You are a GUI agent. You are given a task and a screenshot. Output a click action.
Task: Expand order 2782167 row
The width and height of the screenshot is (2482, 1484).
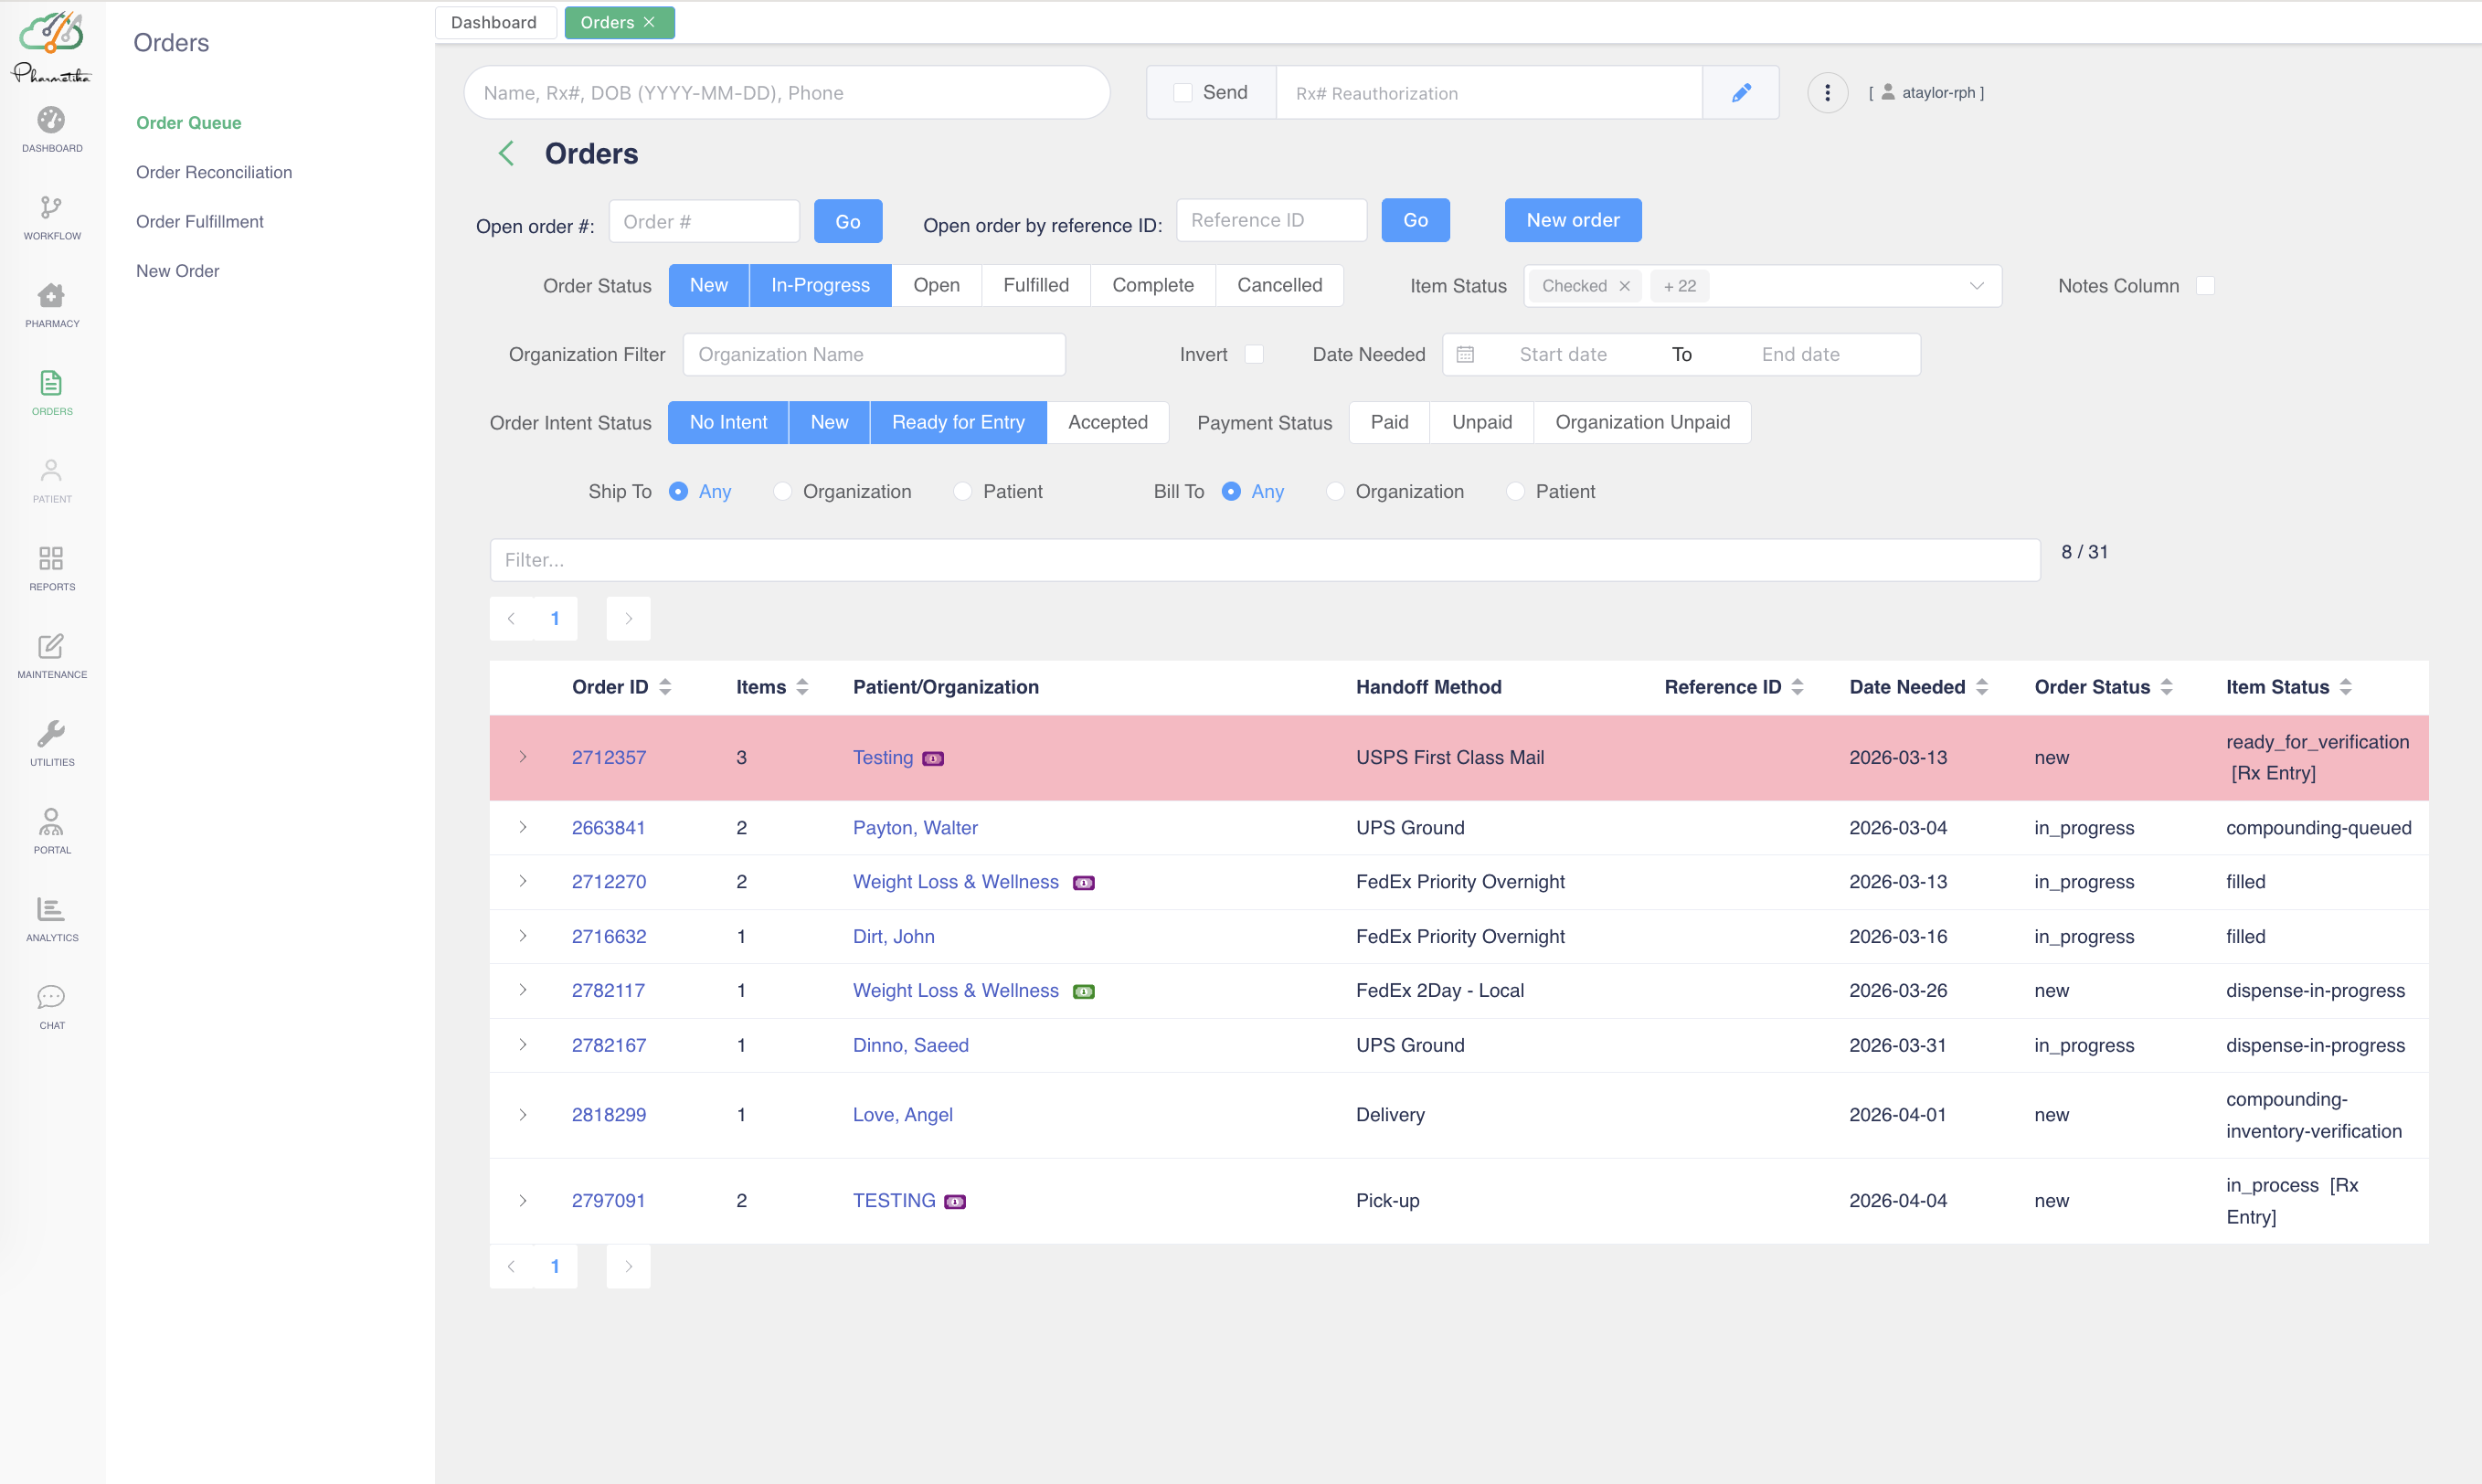(522, 1045)
